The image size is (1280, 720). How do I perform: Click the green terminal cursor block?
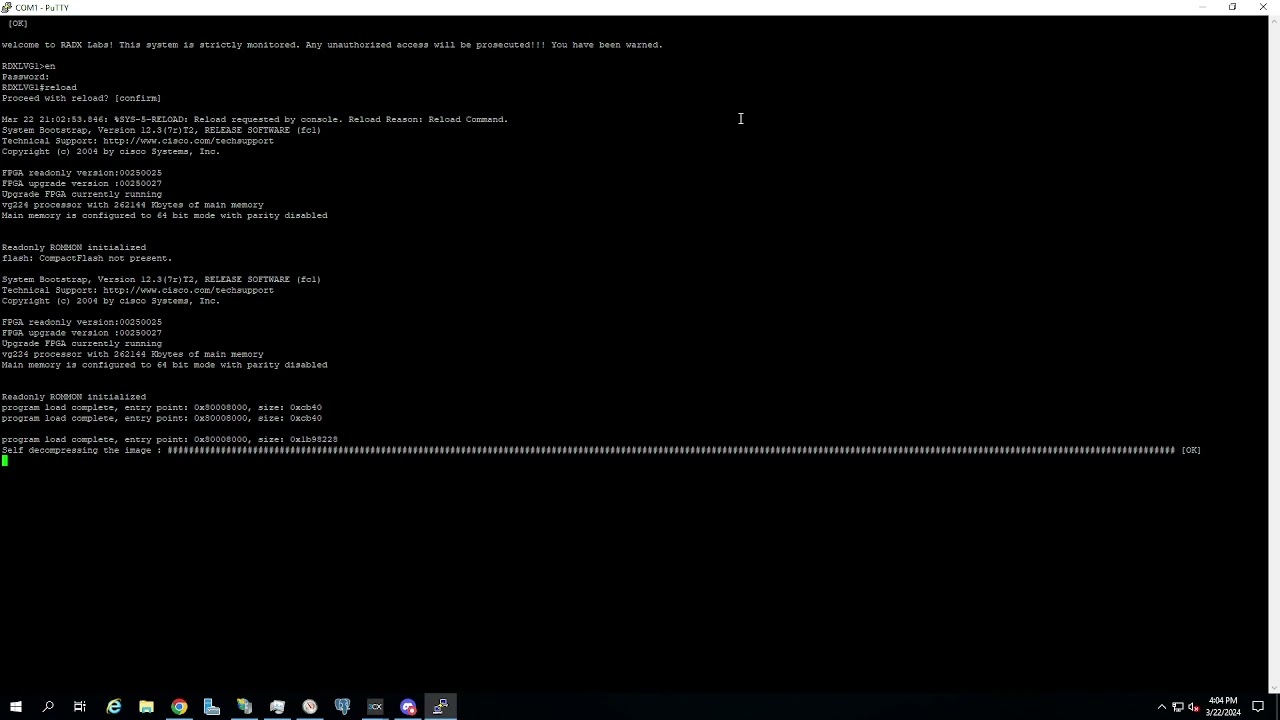[5, 461]
